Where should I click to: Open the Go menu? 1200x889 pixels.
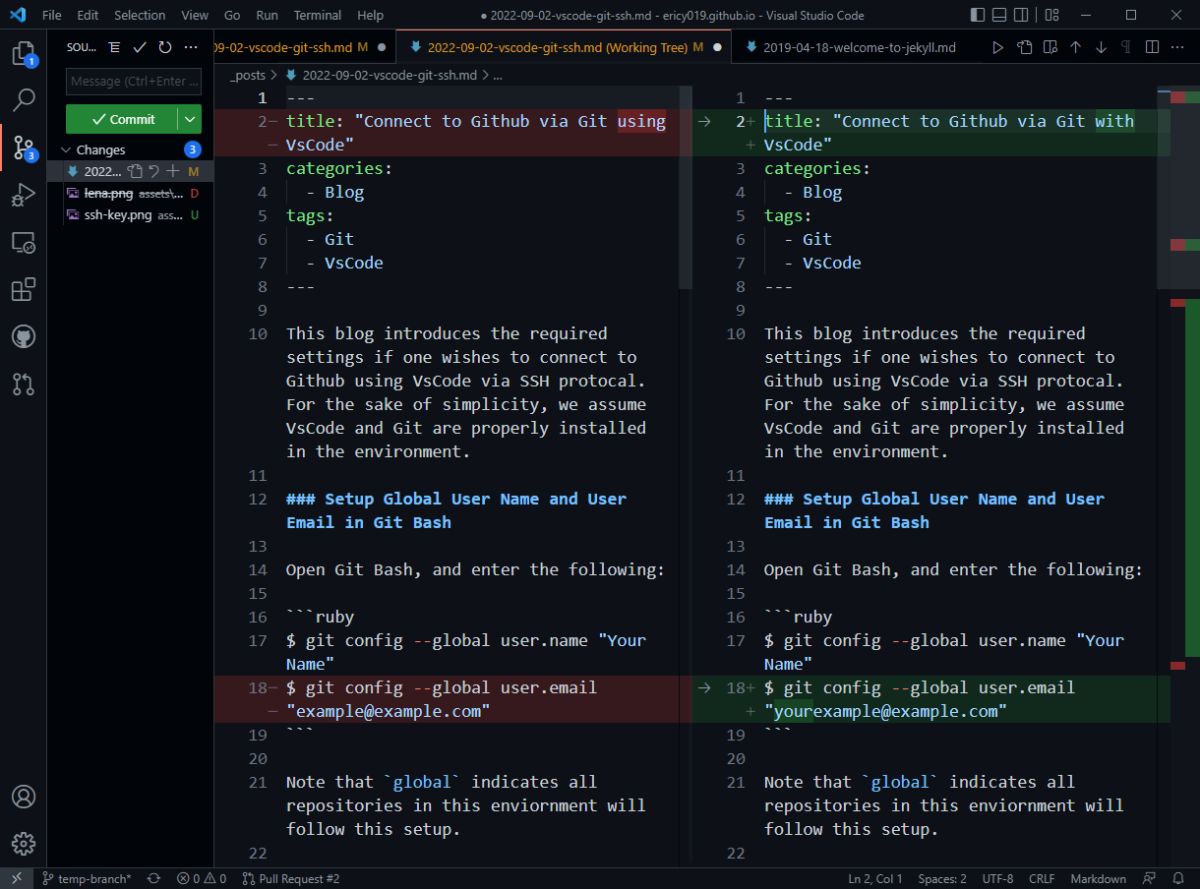click(232, 15)
